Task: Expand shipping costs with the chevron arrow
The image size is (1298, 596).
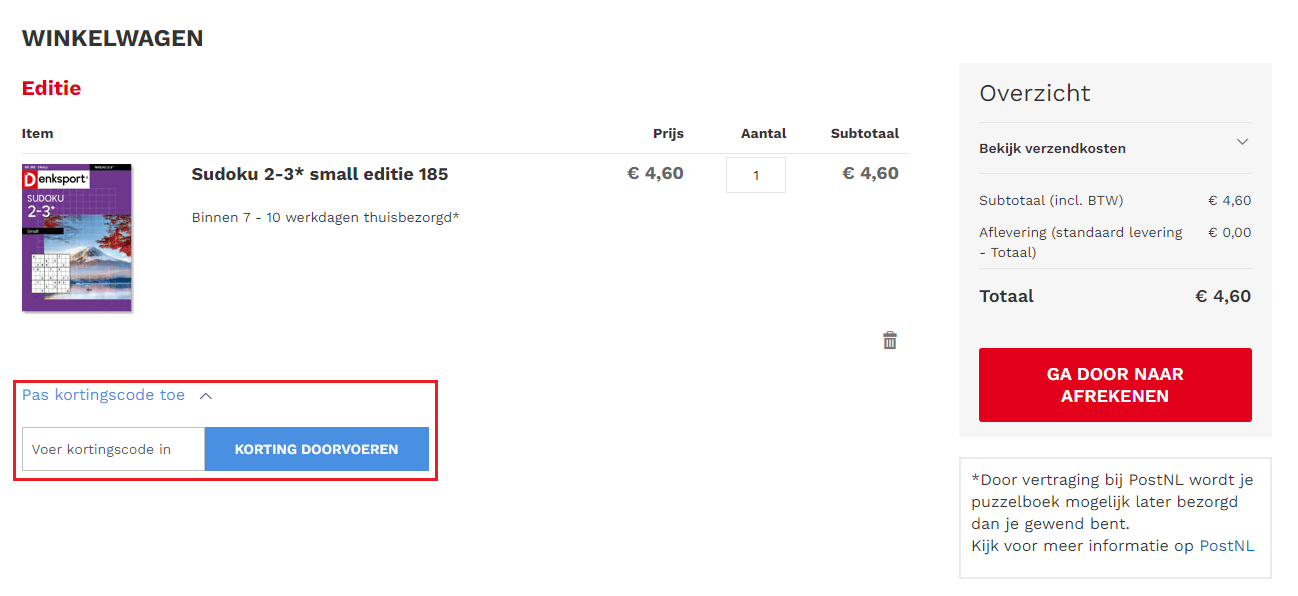Action: coord(1242,142)
